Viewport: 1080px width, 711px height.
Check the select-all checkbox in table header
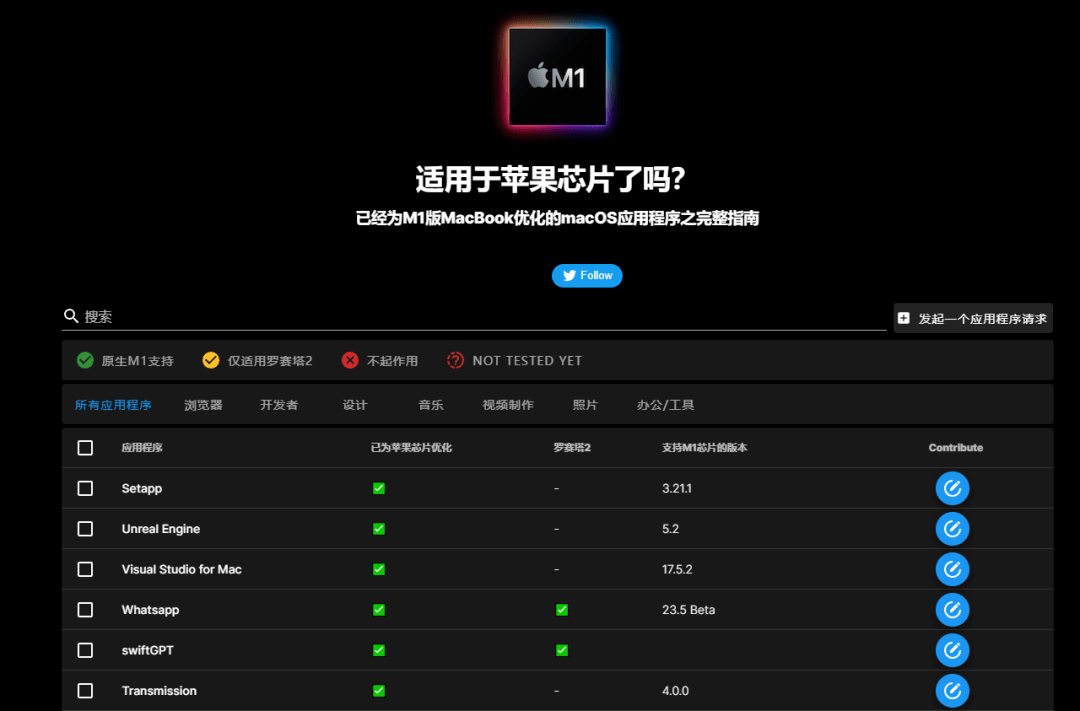click(85, 448)
